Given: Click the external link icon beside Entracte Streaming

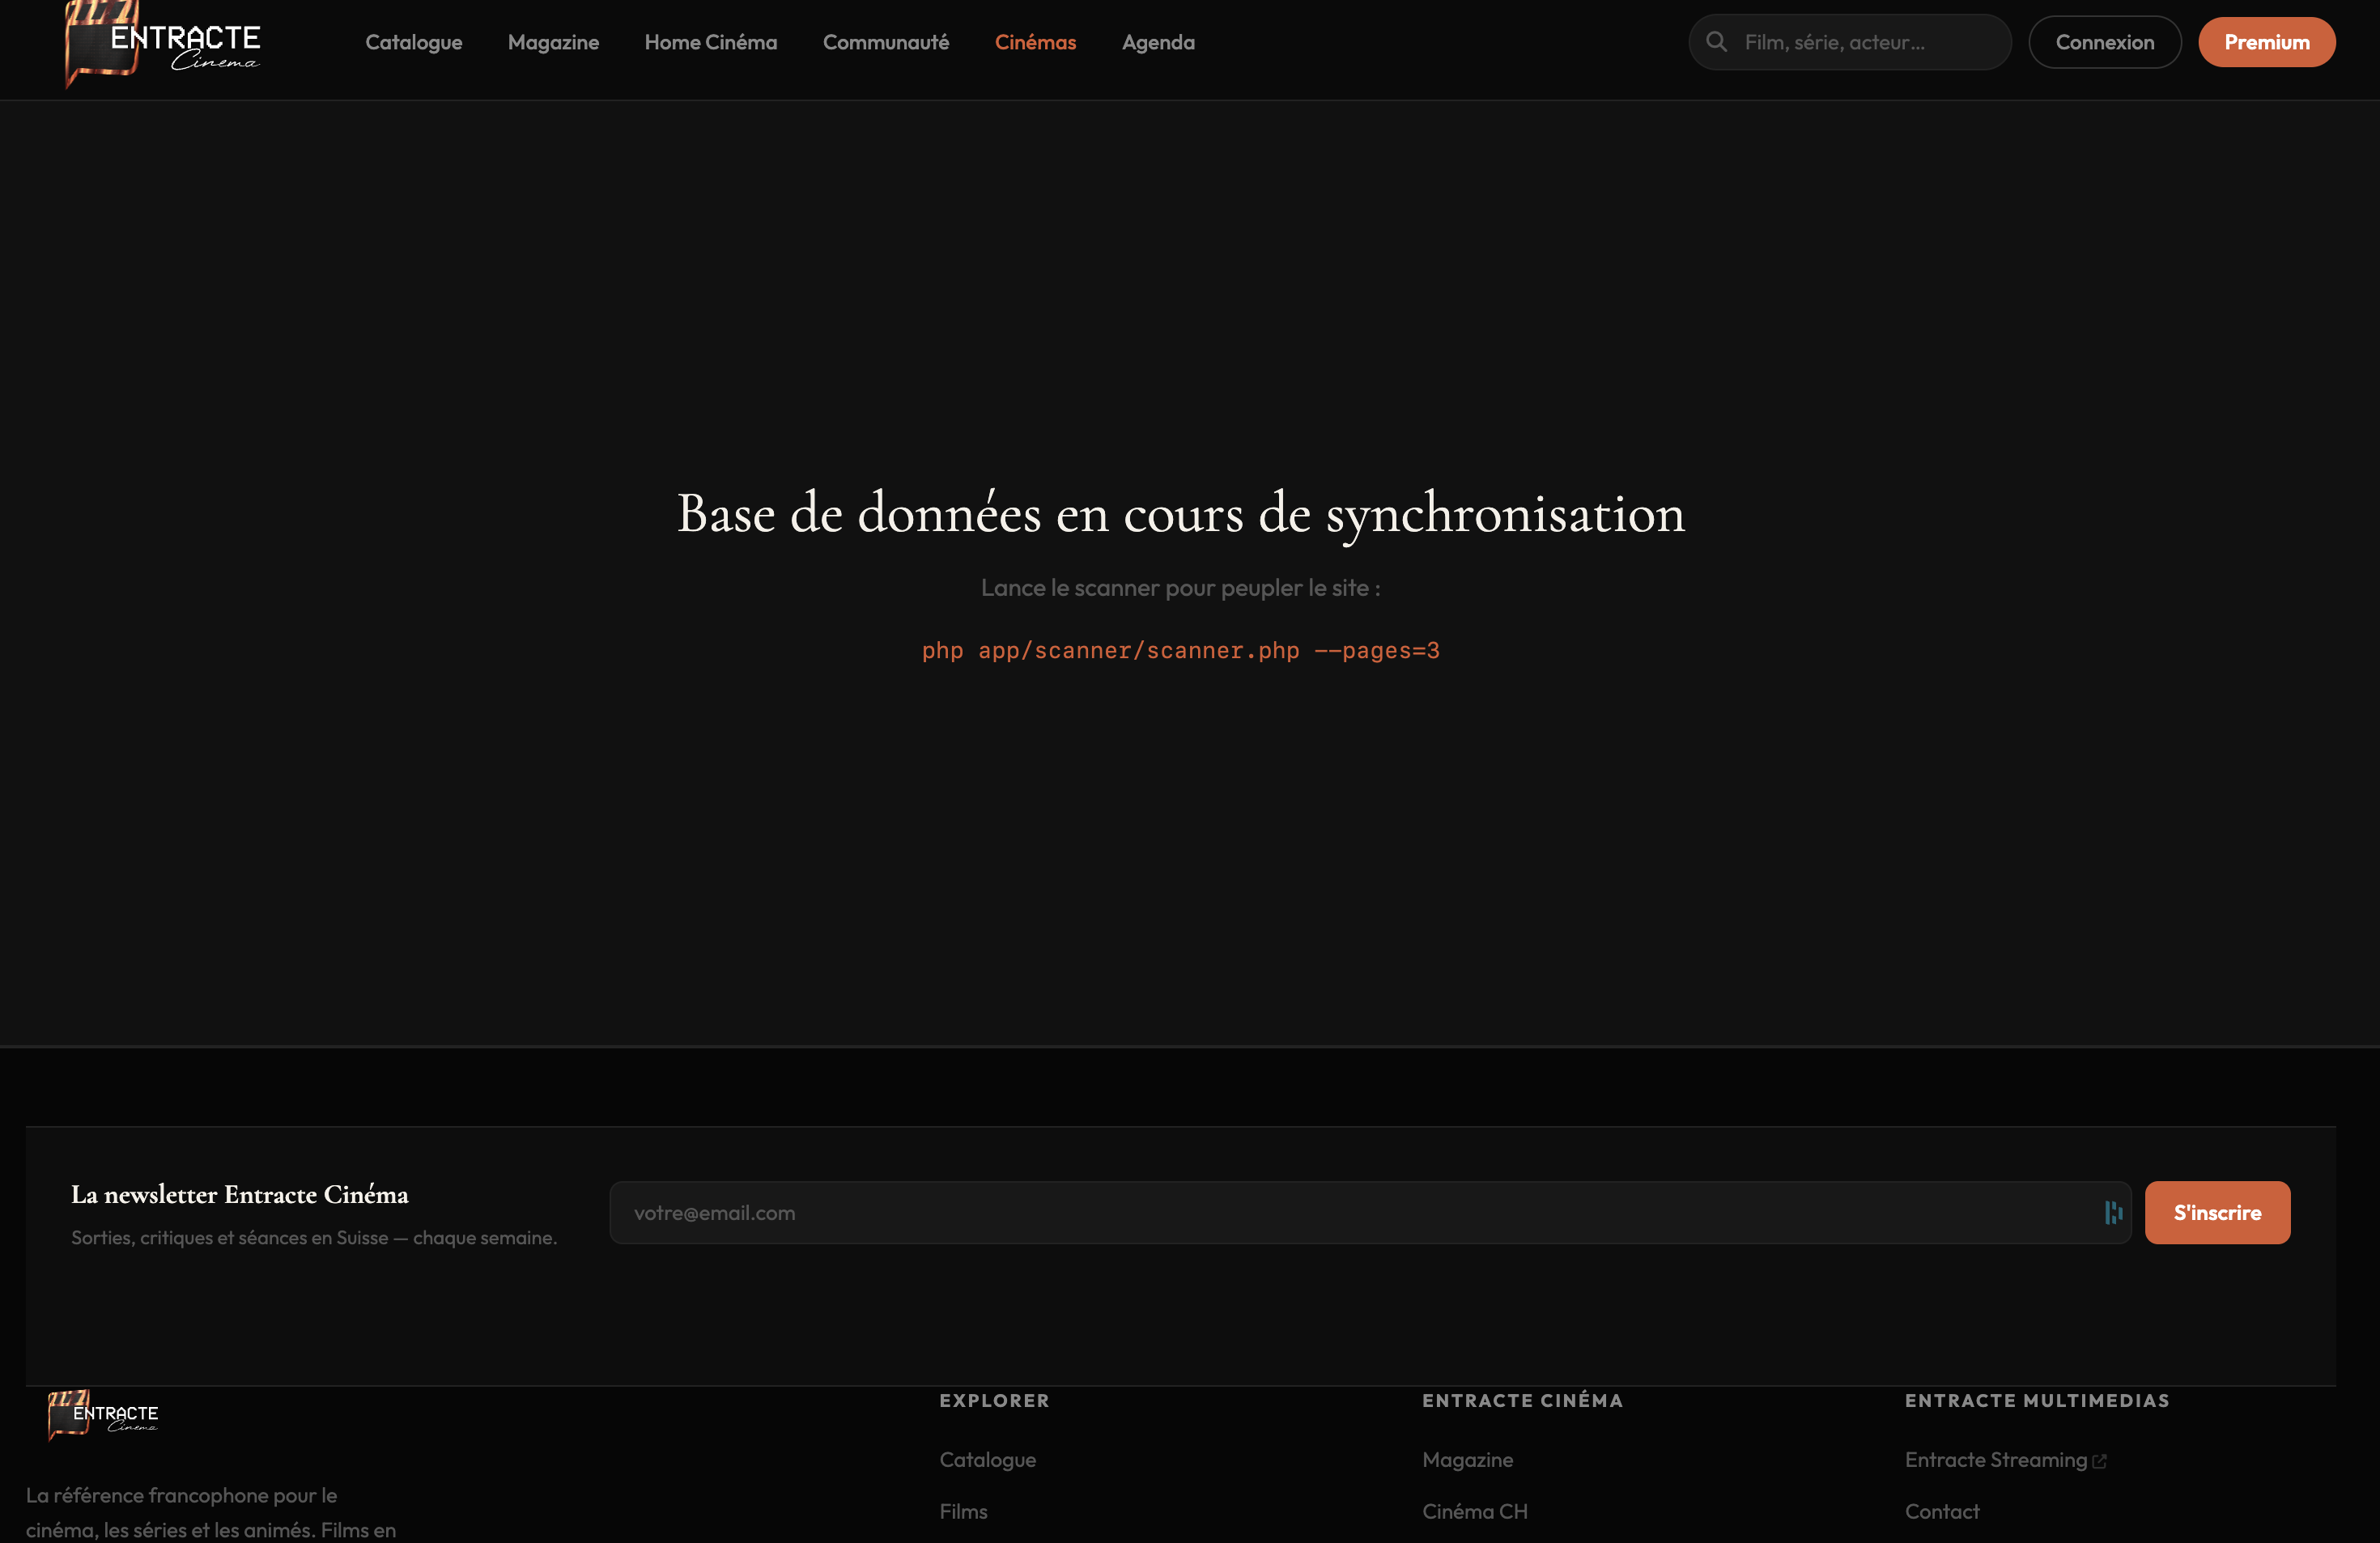Looking at the screenshot, I should tap(2099, 1461).
